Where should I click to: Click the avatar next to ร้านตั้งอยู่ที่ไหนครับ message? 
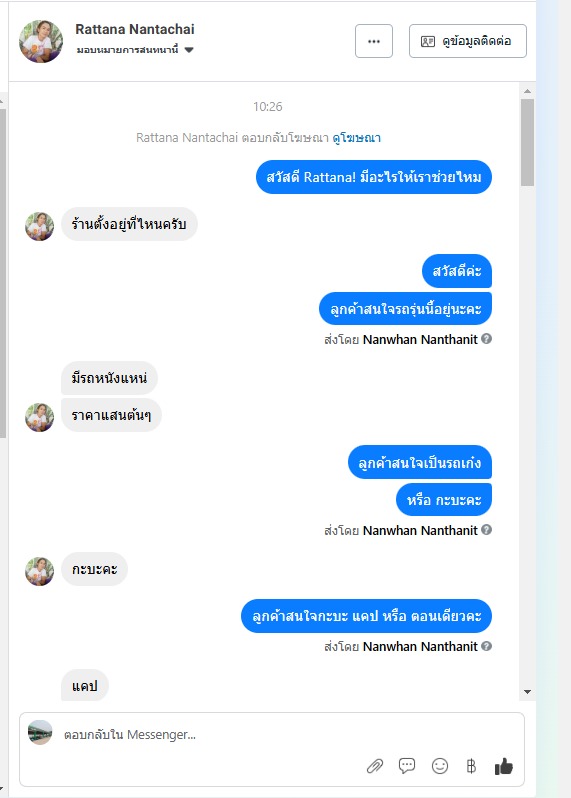tap(40, 226)
